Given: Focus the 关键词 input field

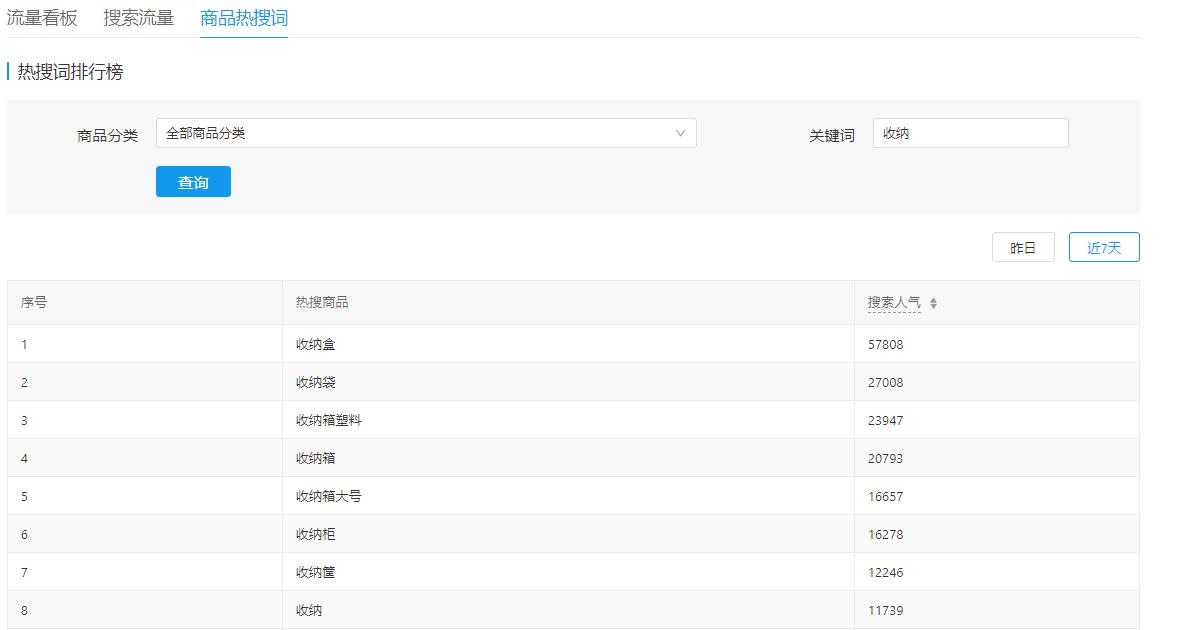Looking at the screenshot, I should click(x=969, y=133).
